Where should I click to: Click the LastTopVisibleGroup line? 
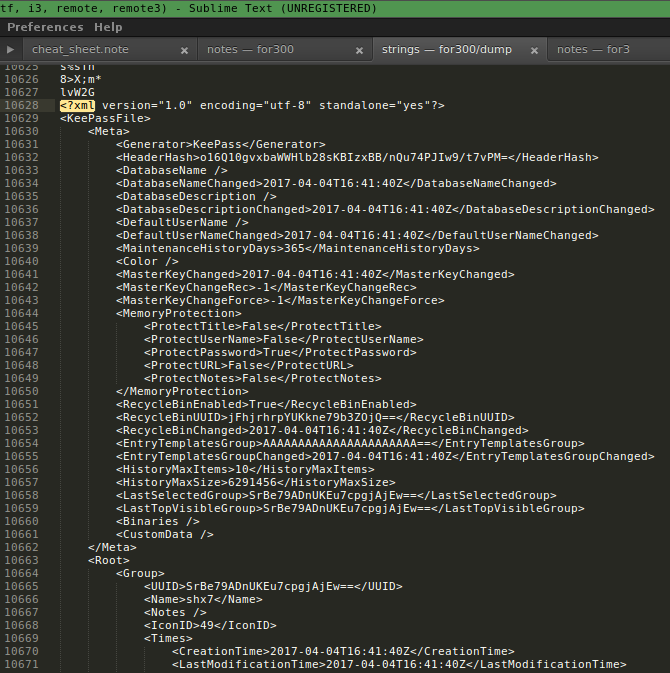[x=350, y=508]
